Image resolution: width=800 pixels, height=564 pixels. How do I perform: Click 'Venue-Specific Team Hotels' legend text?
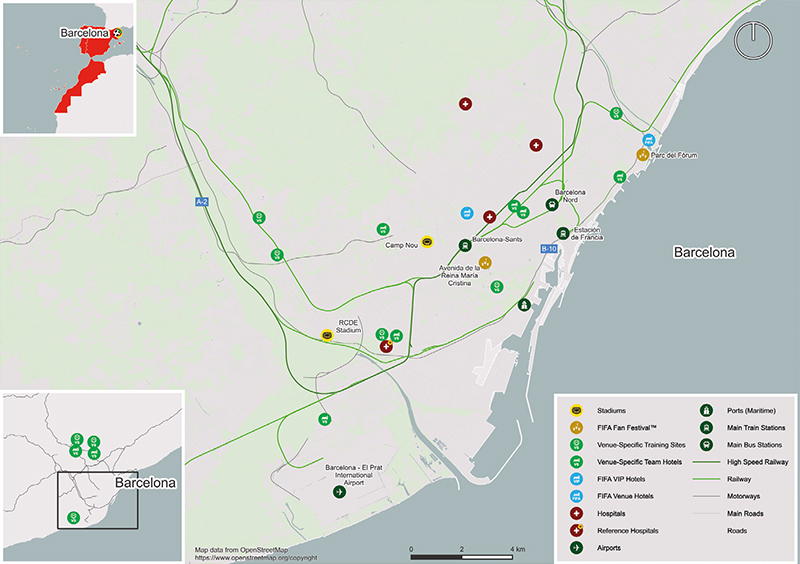point(639,462)
